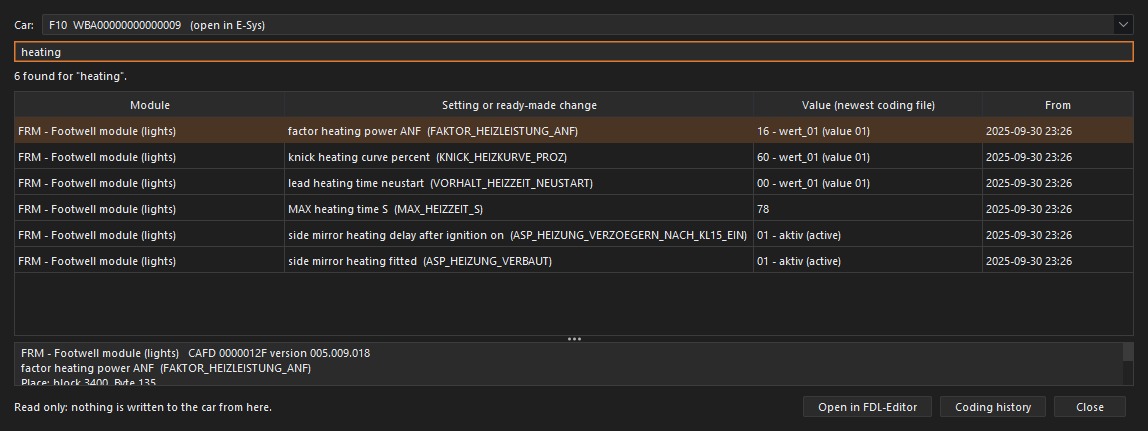This screenshot has width=1148, height=431.
Task: Focus the search field containing "heating"
Action: tap(573, 52)
